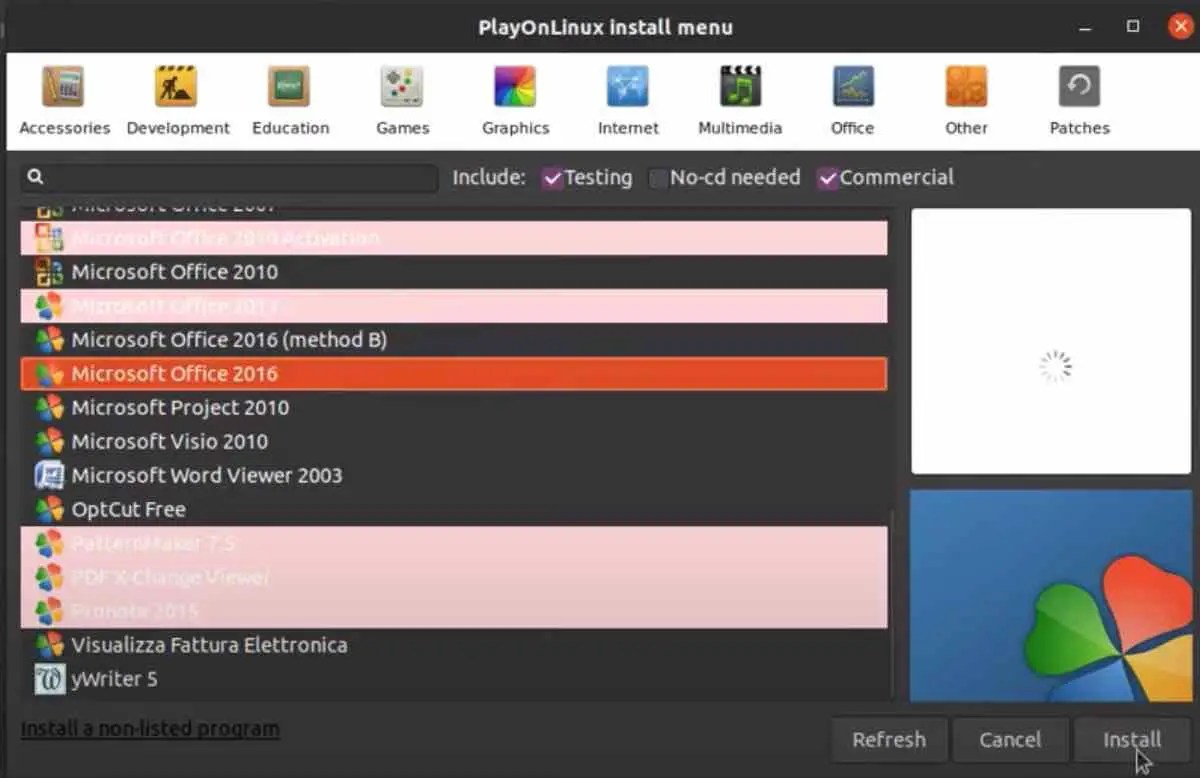The height and width of the screenshot is (778, 1200).
Task: Click the Refresh button
Action: click(888, 740)
